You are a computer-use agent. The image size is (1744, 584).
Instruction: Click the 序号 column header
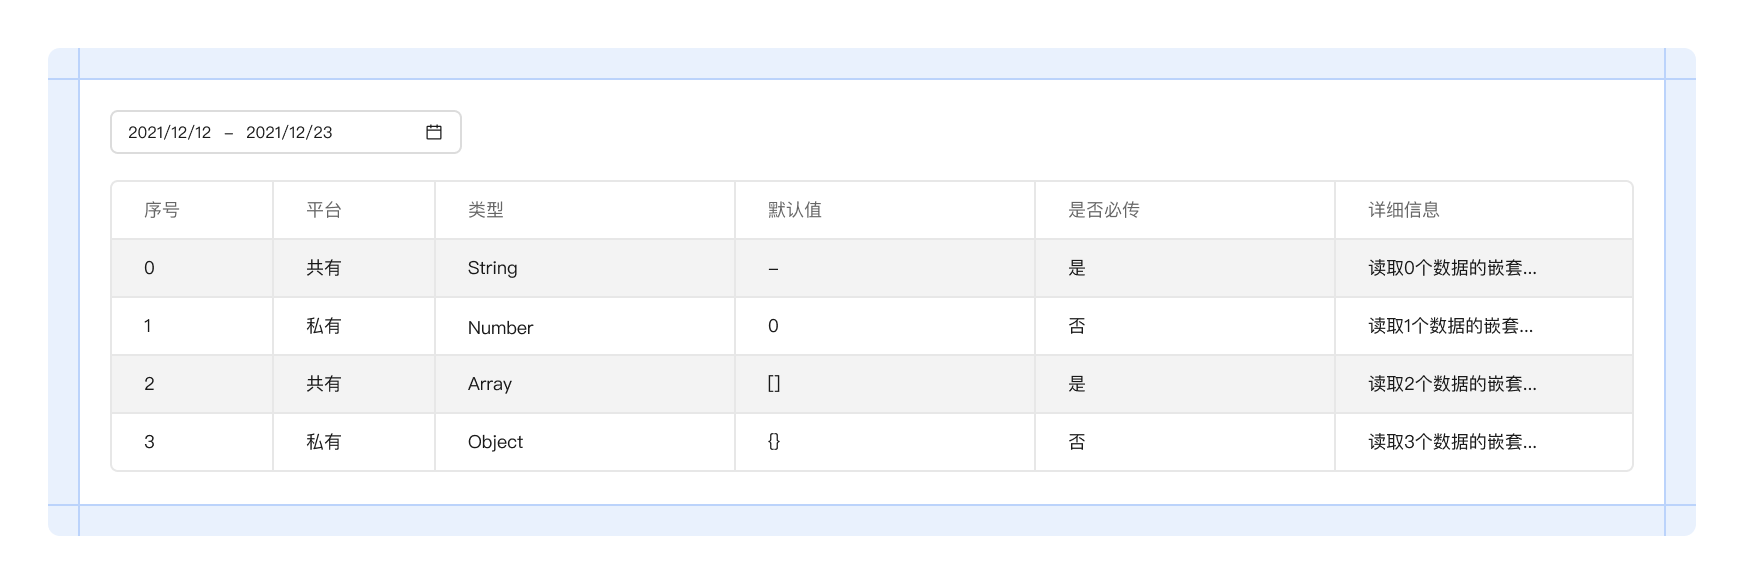(x=162, y=210)
